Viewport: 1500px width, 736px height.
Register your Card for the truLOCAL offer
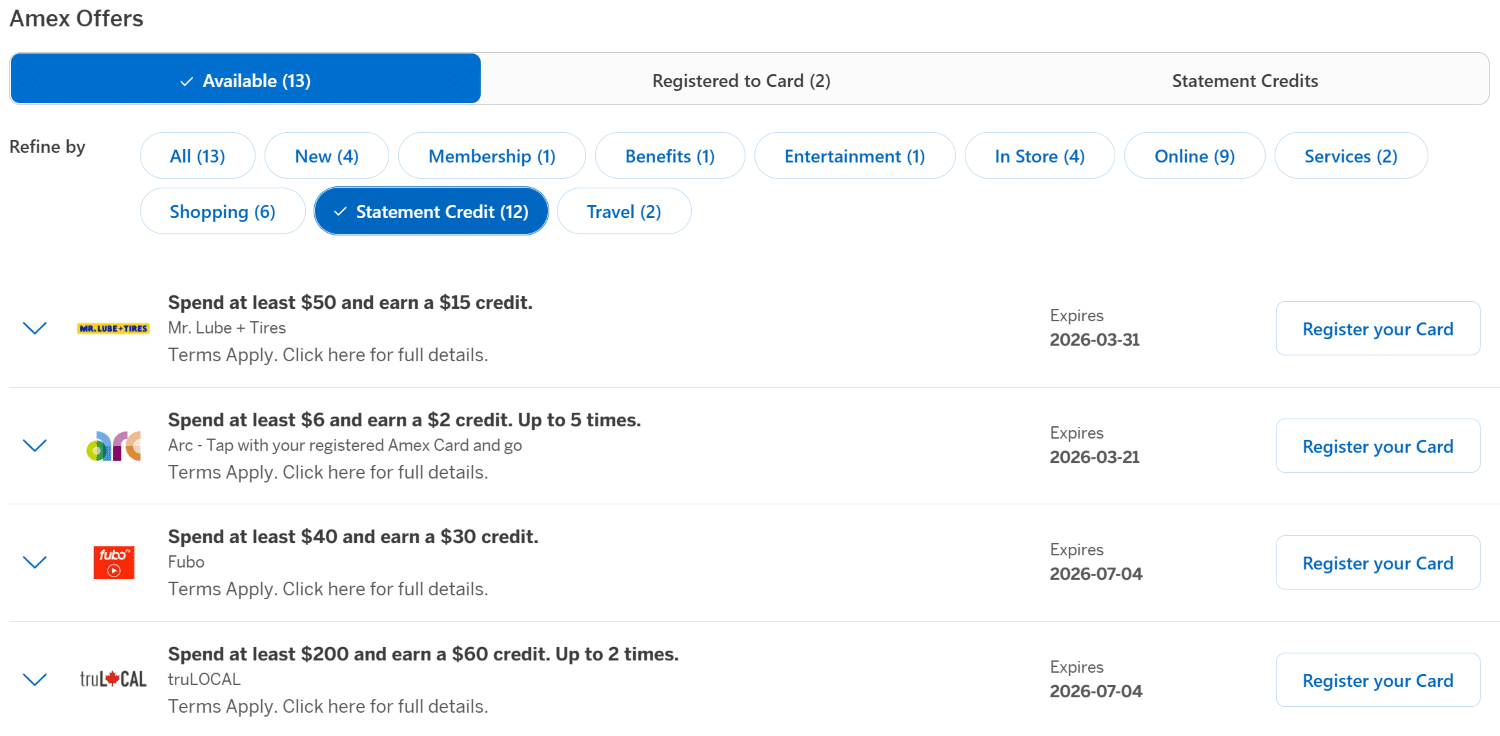pos(1378,679)
